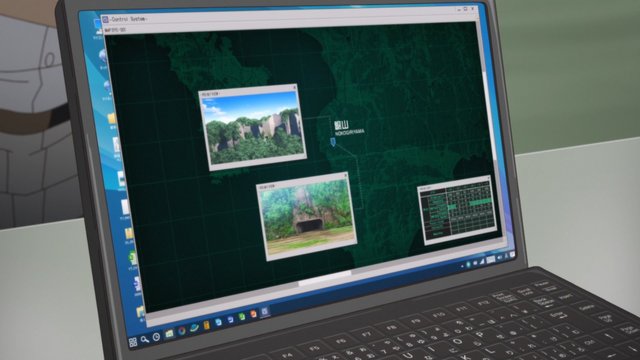The image size is (640, 360).
Task: Open the notification icon at tray end
Action: (512, 255)
